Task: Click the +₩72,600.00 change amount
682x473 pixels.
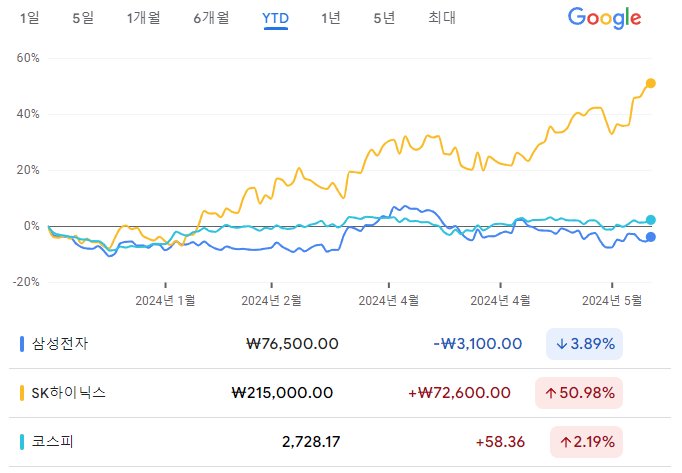Action: 459,393
